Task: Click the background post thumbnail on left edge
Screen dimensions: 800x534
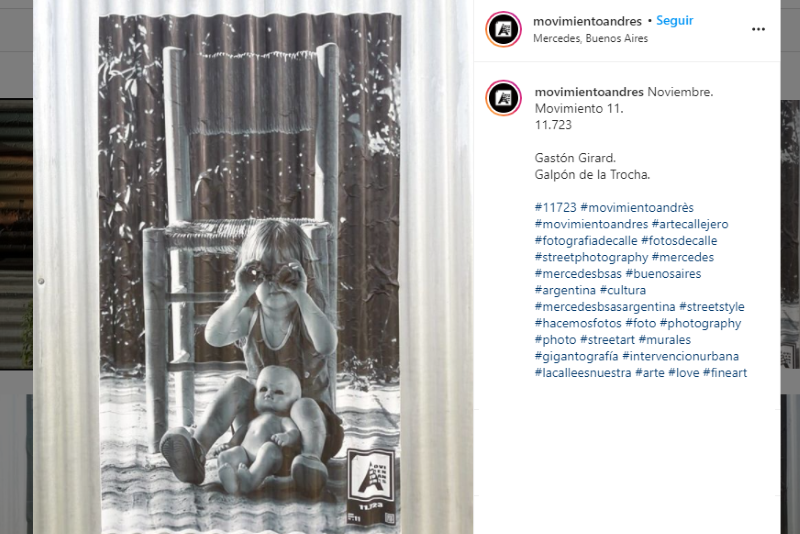Action: [x=16, y=234]
